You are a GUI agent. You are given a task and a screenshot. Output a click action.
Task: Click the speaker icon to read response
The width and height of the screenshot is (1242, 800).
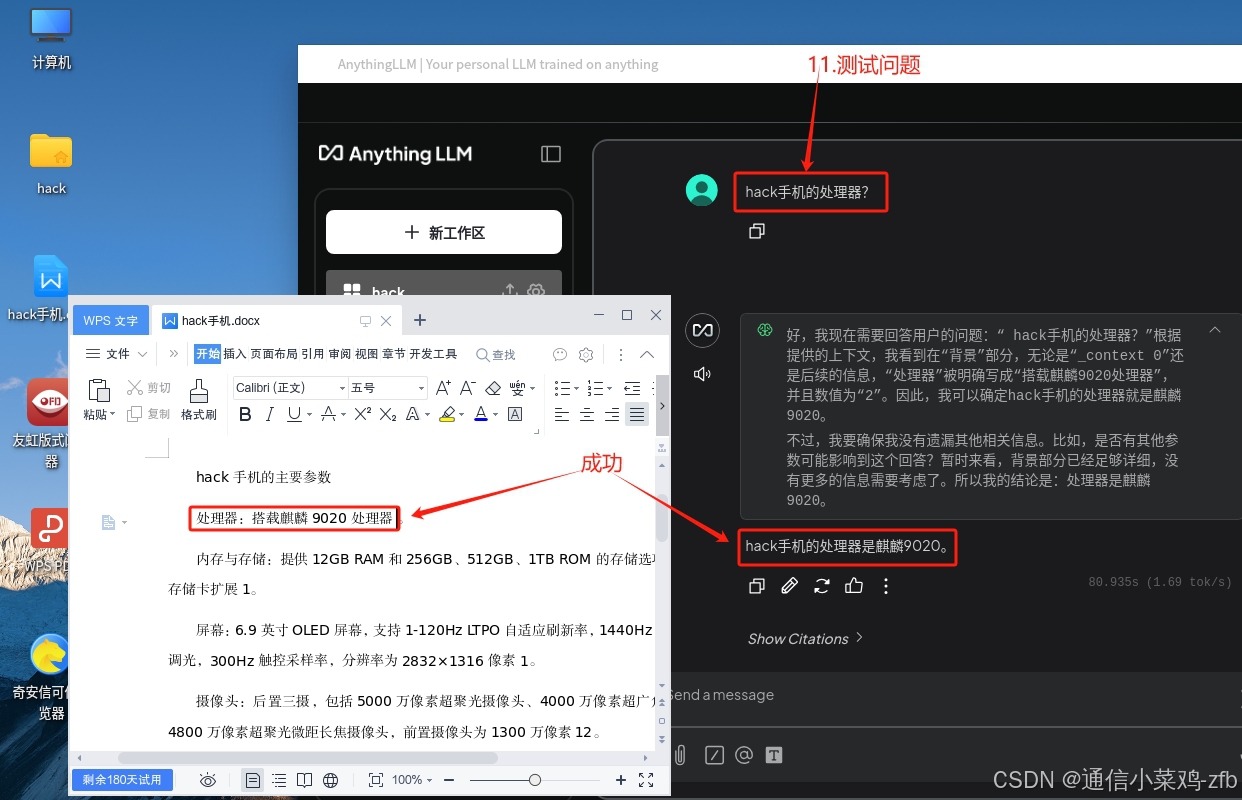point(702,374)
